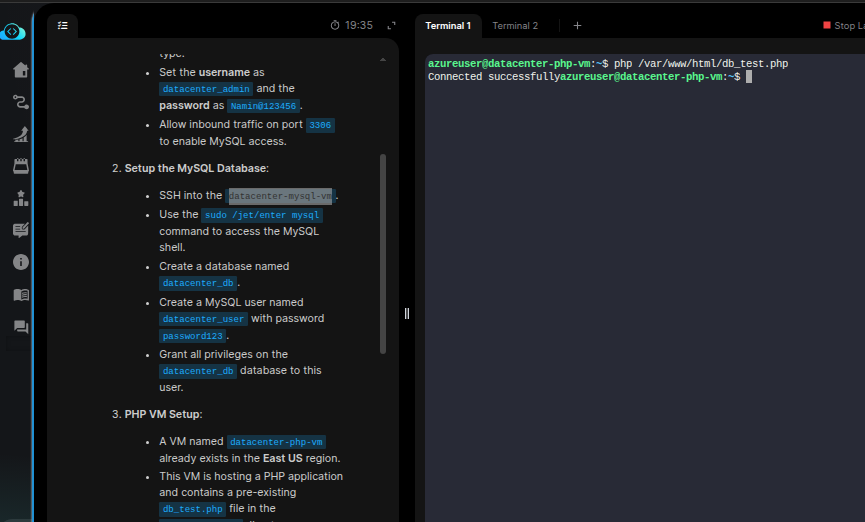The width and height of the screenshot is (865, 522).
Task: Switch to the Terminal 1 tab
Action: pos(447,25)
